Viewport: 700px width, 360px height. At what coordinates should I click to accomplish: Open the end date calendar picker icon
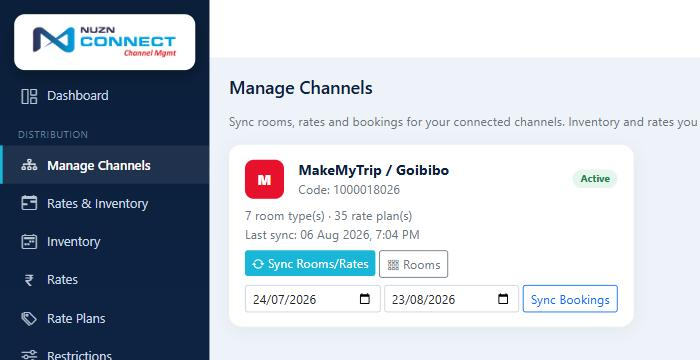click(503, 299)
